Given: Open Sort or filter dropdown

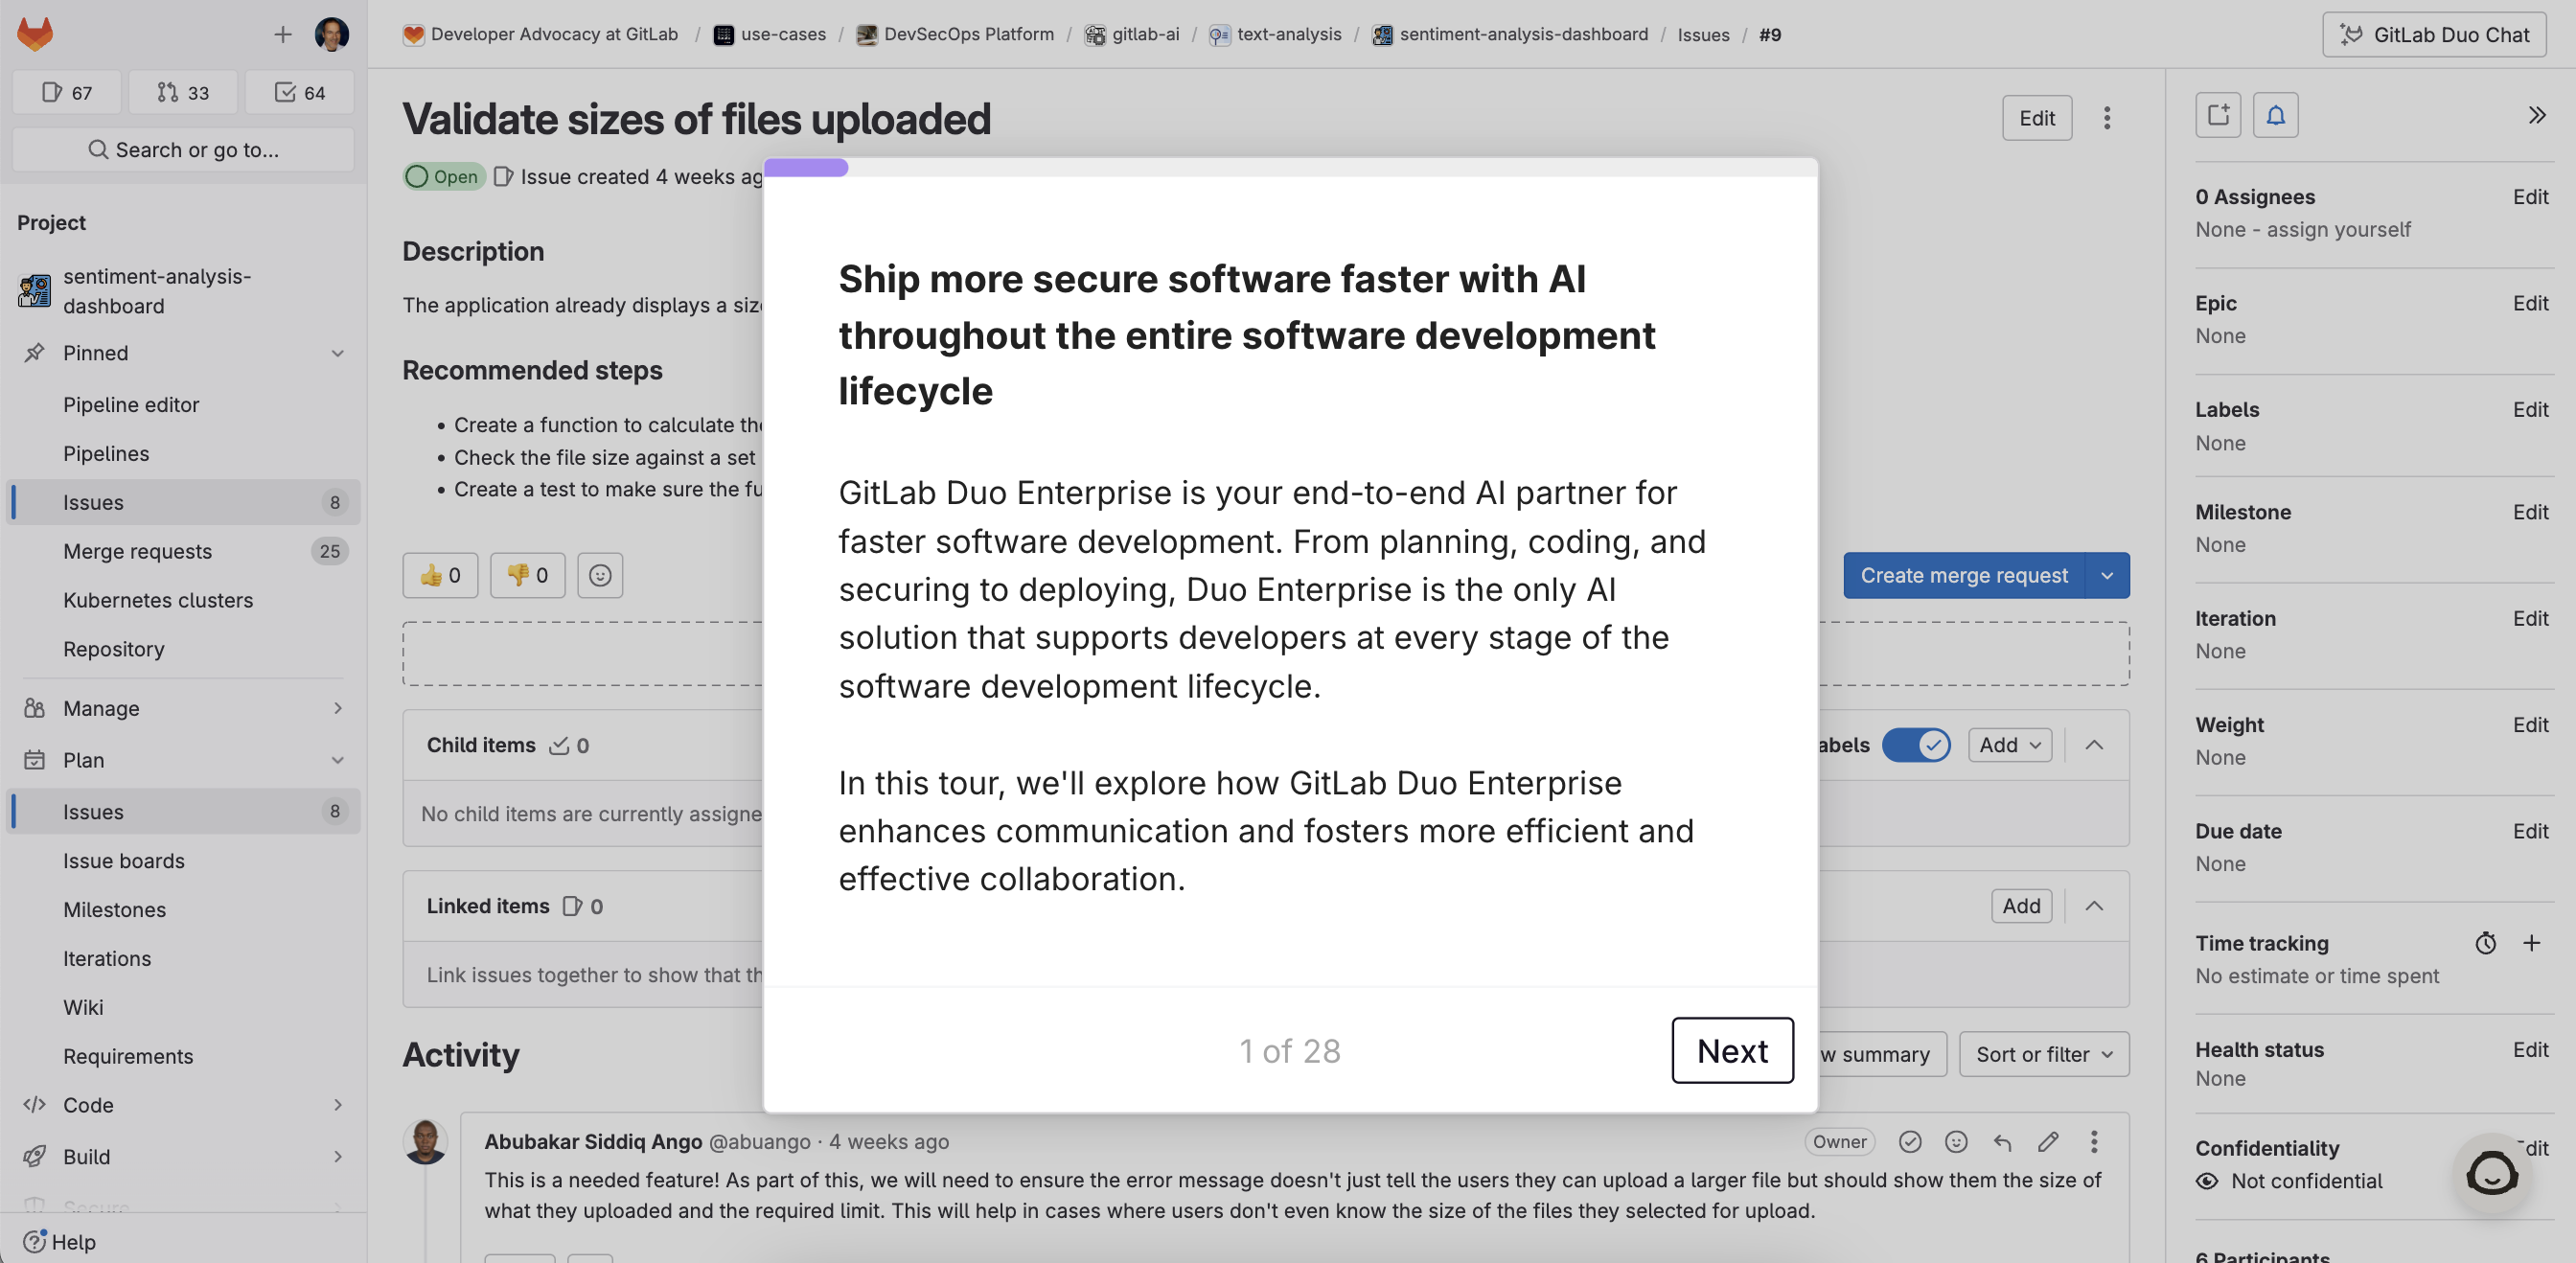Looking at the screenshot, I should 2043,1055.
